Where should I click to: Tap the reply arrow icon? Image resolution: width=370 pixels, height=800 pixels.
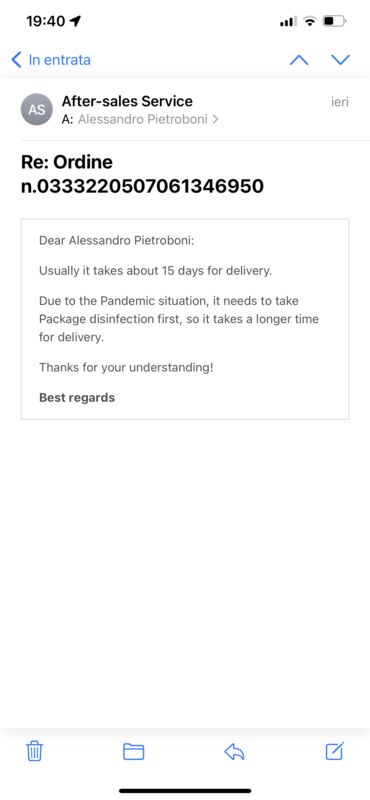[234, 752]
